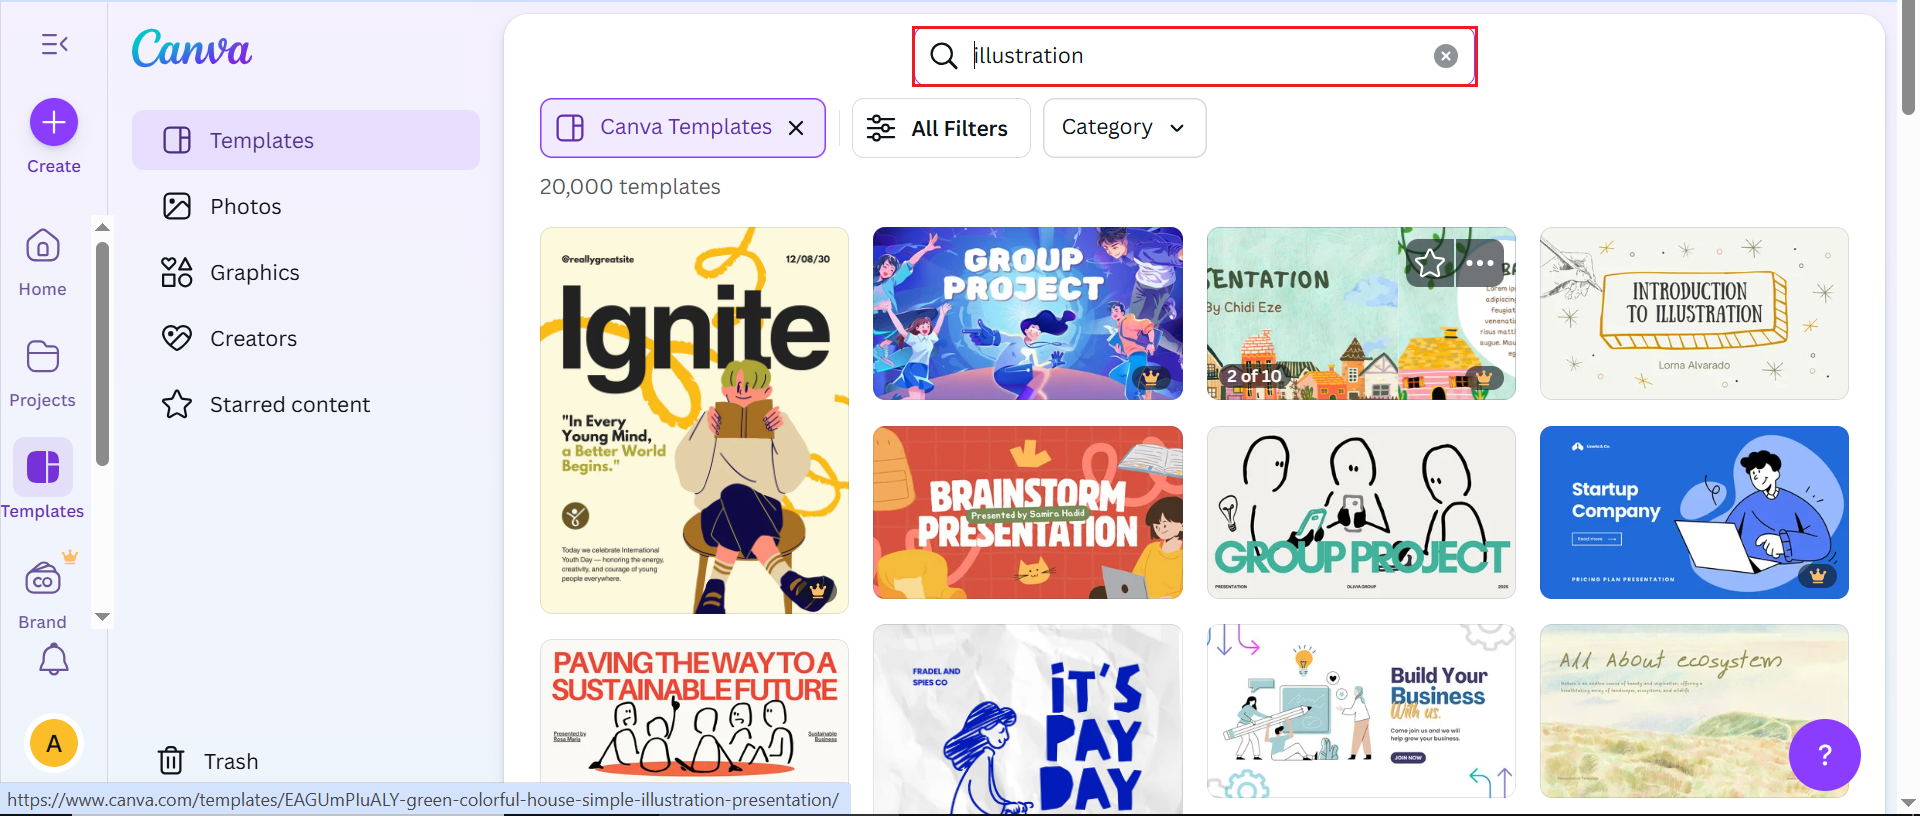Remove the Canva Templates filter chip
This screenshot has width=1920, height=816.
click(796, 128)
